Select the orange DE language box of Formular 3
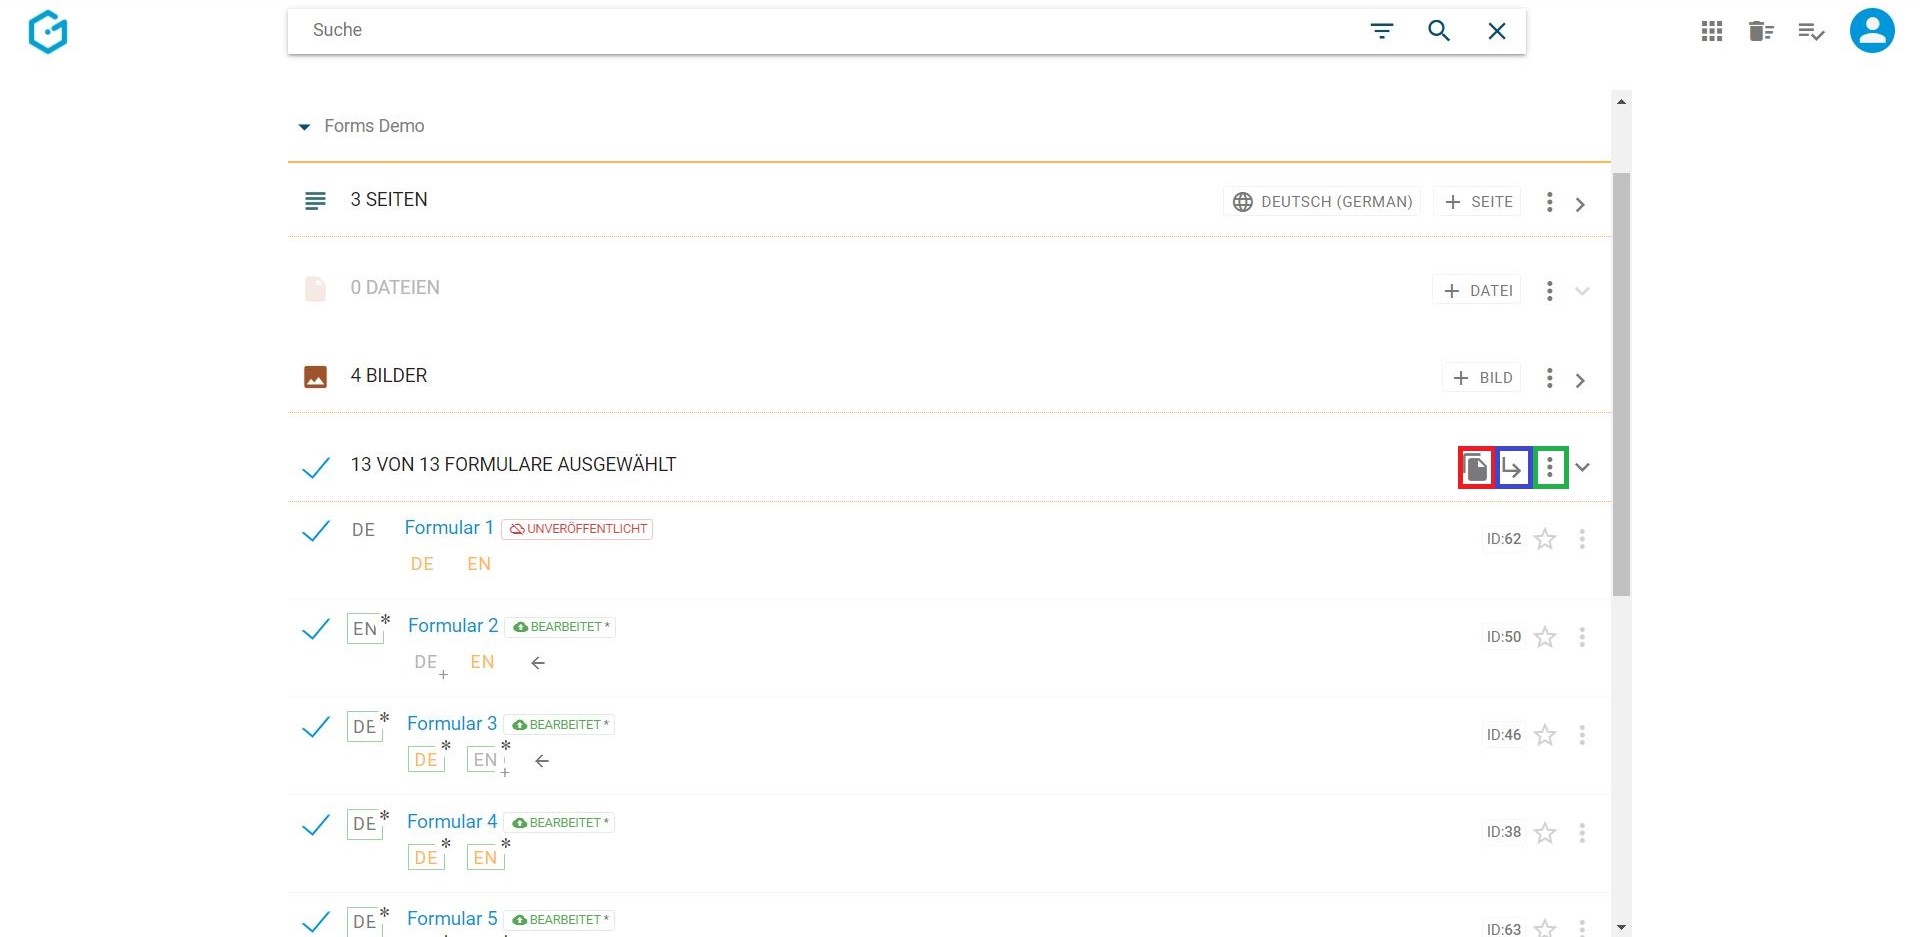The height and width of the screenshot is (937, 1920). [426, 760]
